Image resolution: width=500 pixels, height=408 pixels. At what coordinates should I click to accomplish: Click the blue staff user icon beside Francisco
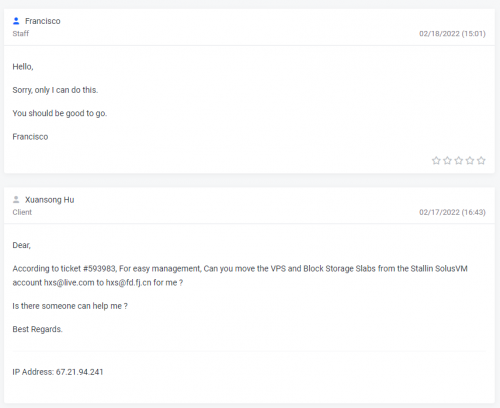[16, 21]
